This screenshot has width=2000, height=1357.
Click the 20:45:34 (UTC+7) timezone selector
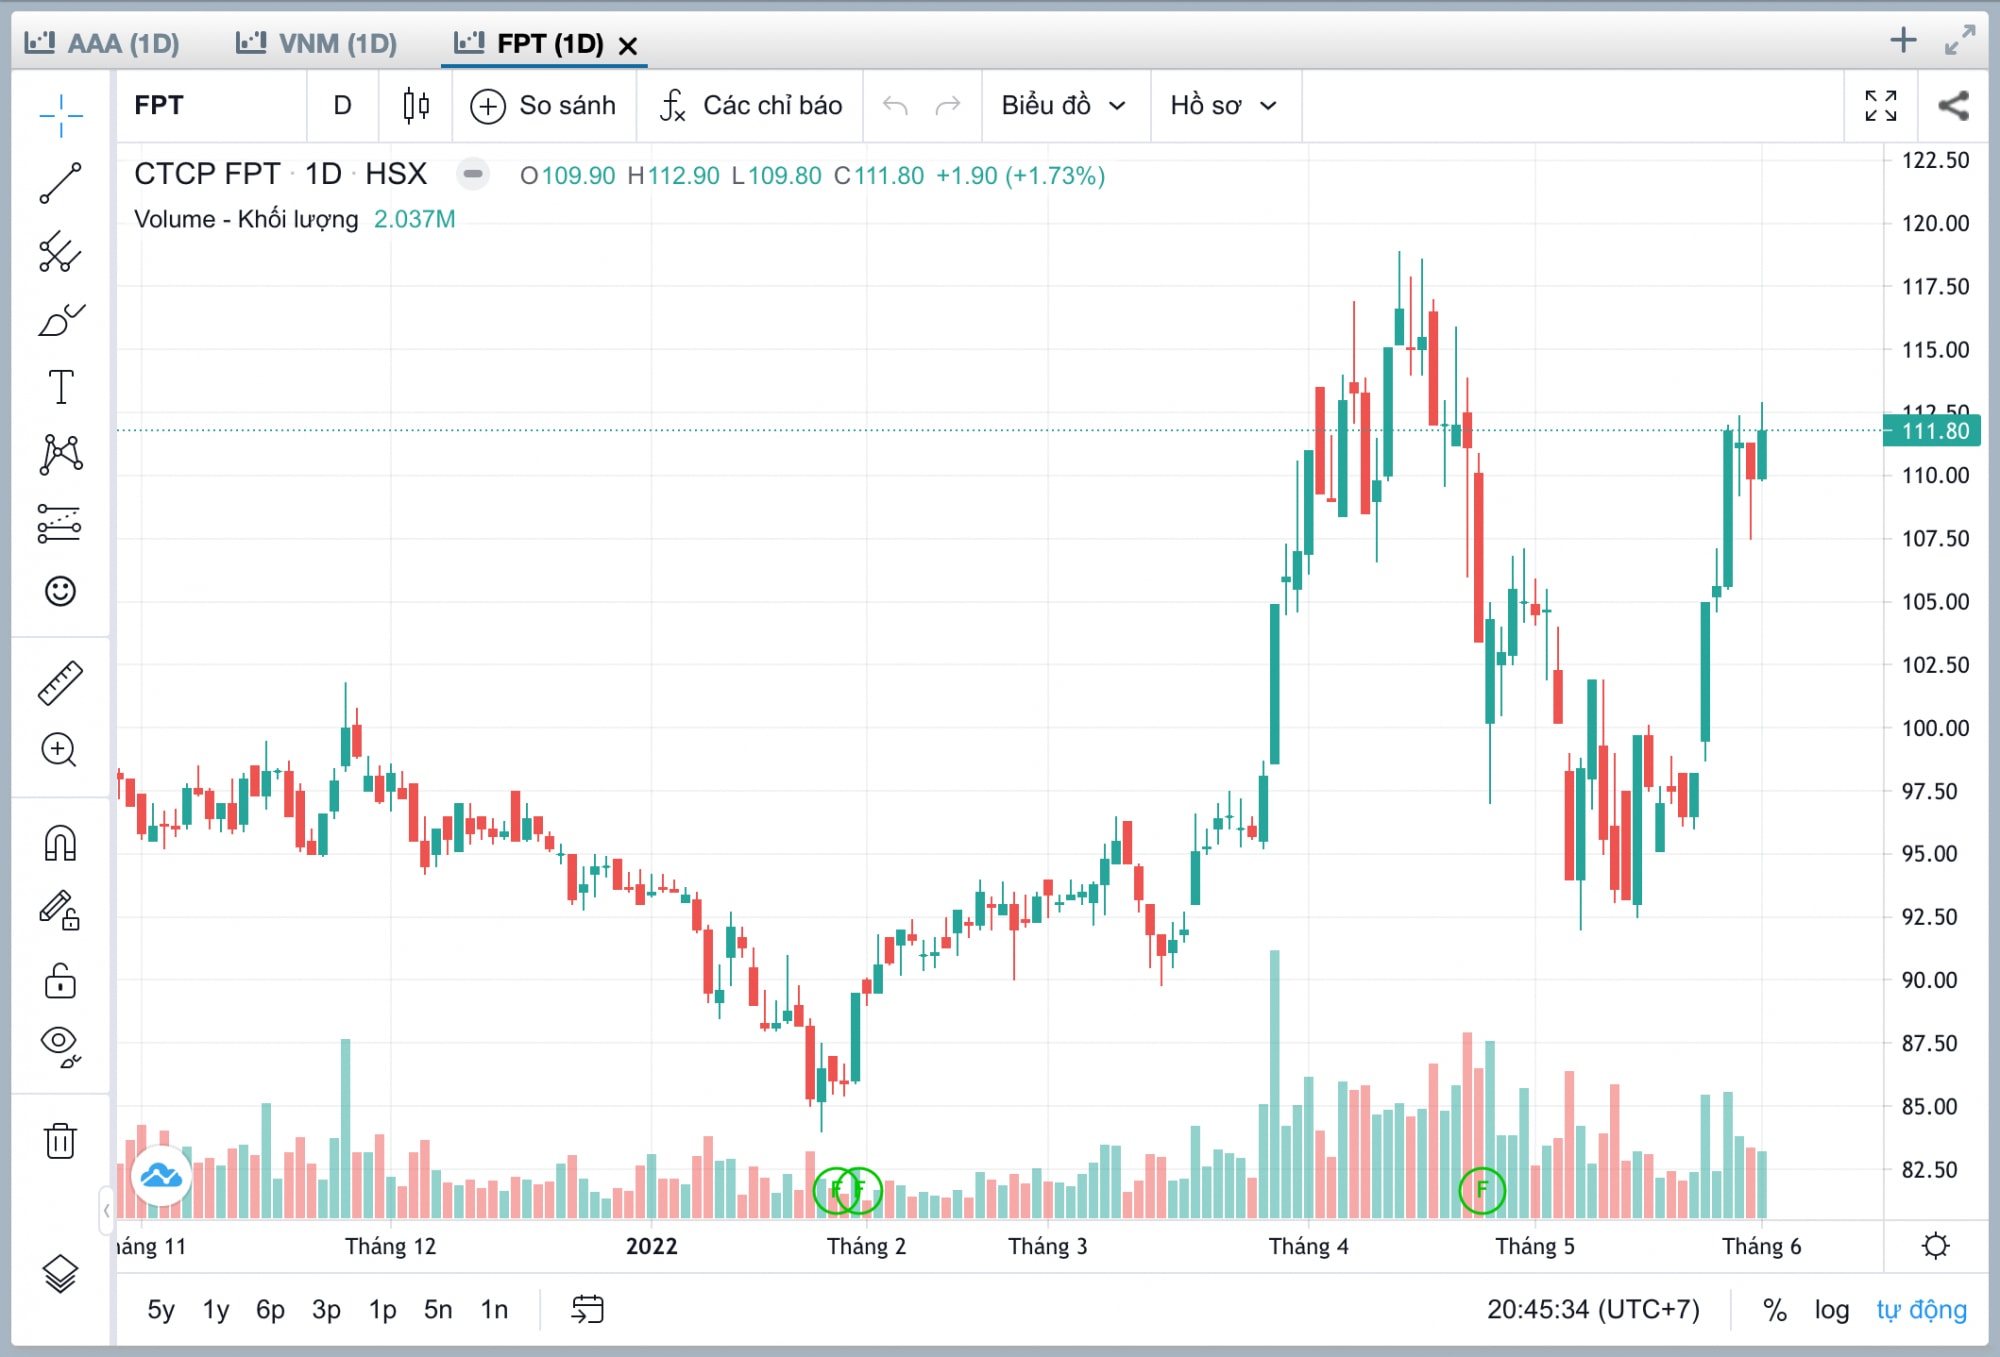click(1593, 1309)
